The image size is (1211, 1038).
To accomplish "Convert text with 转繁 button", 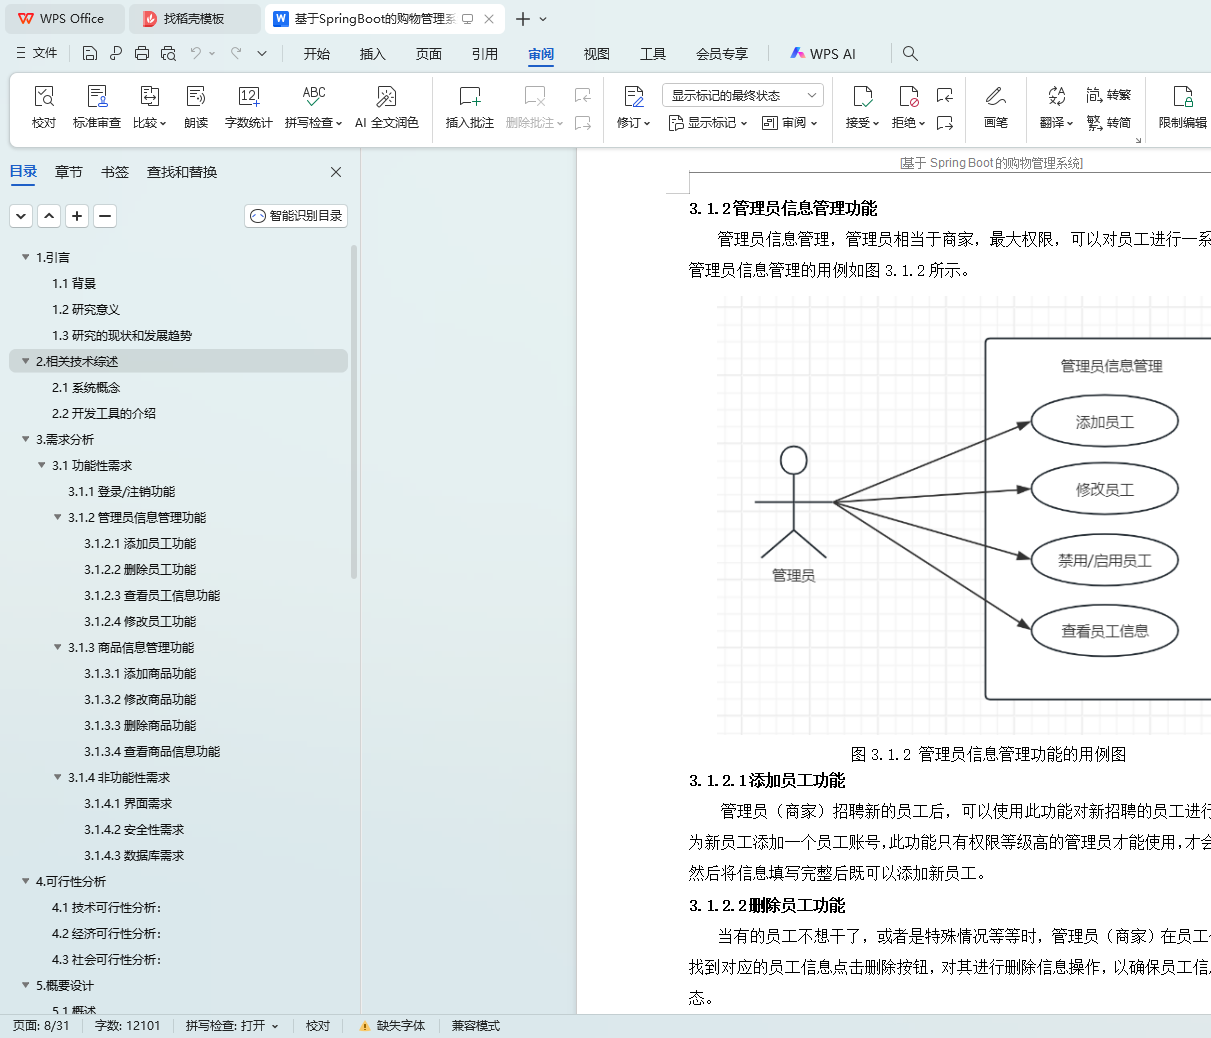I will 1109,95.
